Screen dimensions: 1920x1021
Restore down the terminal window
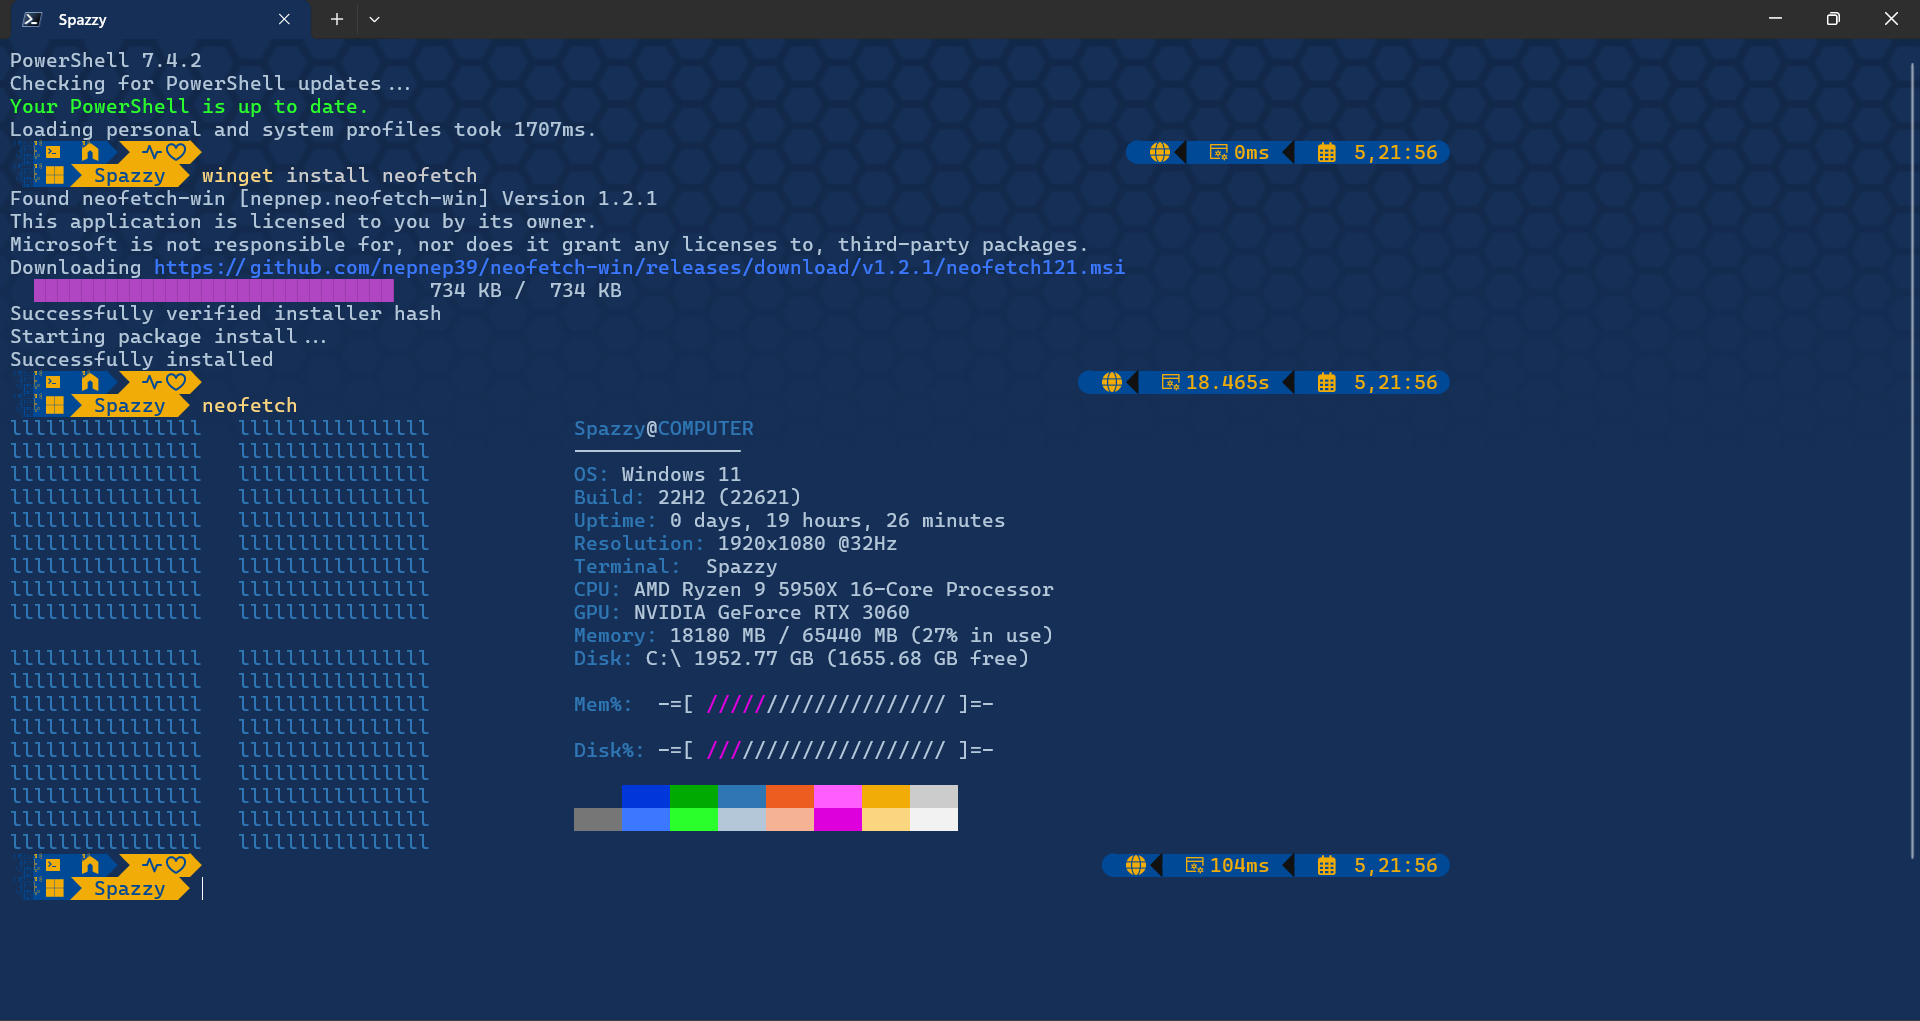[1833, 19]
